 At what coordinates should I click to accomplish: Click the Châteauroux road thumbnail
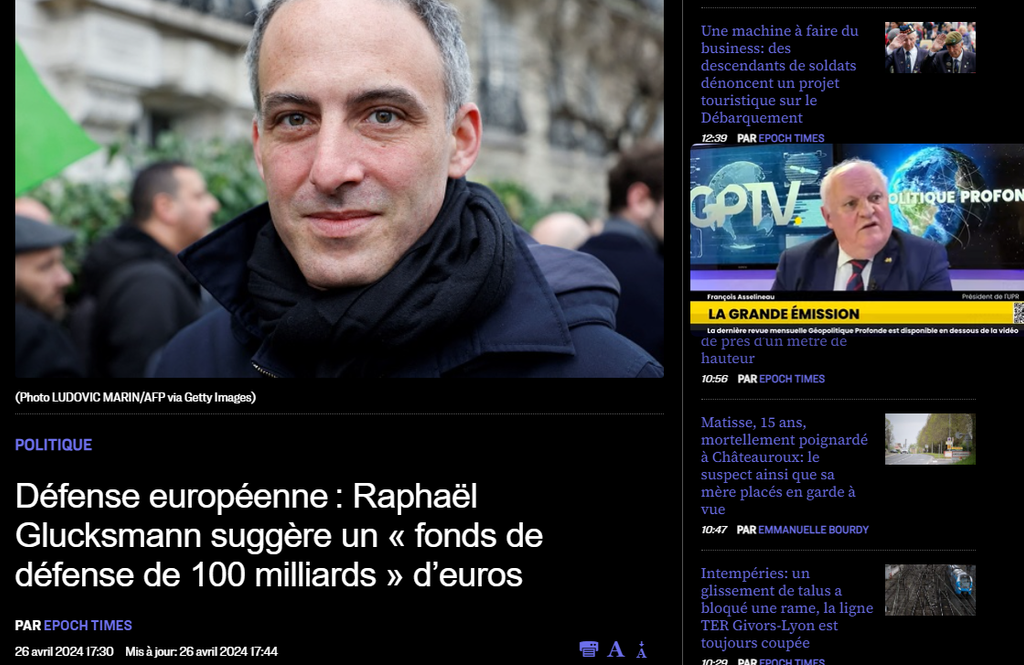930,439
